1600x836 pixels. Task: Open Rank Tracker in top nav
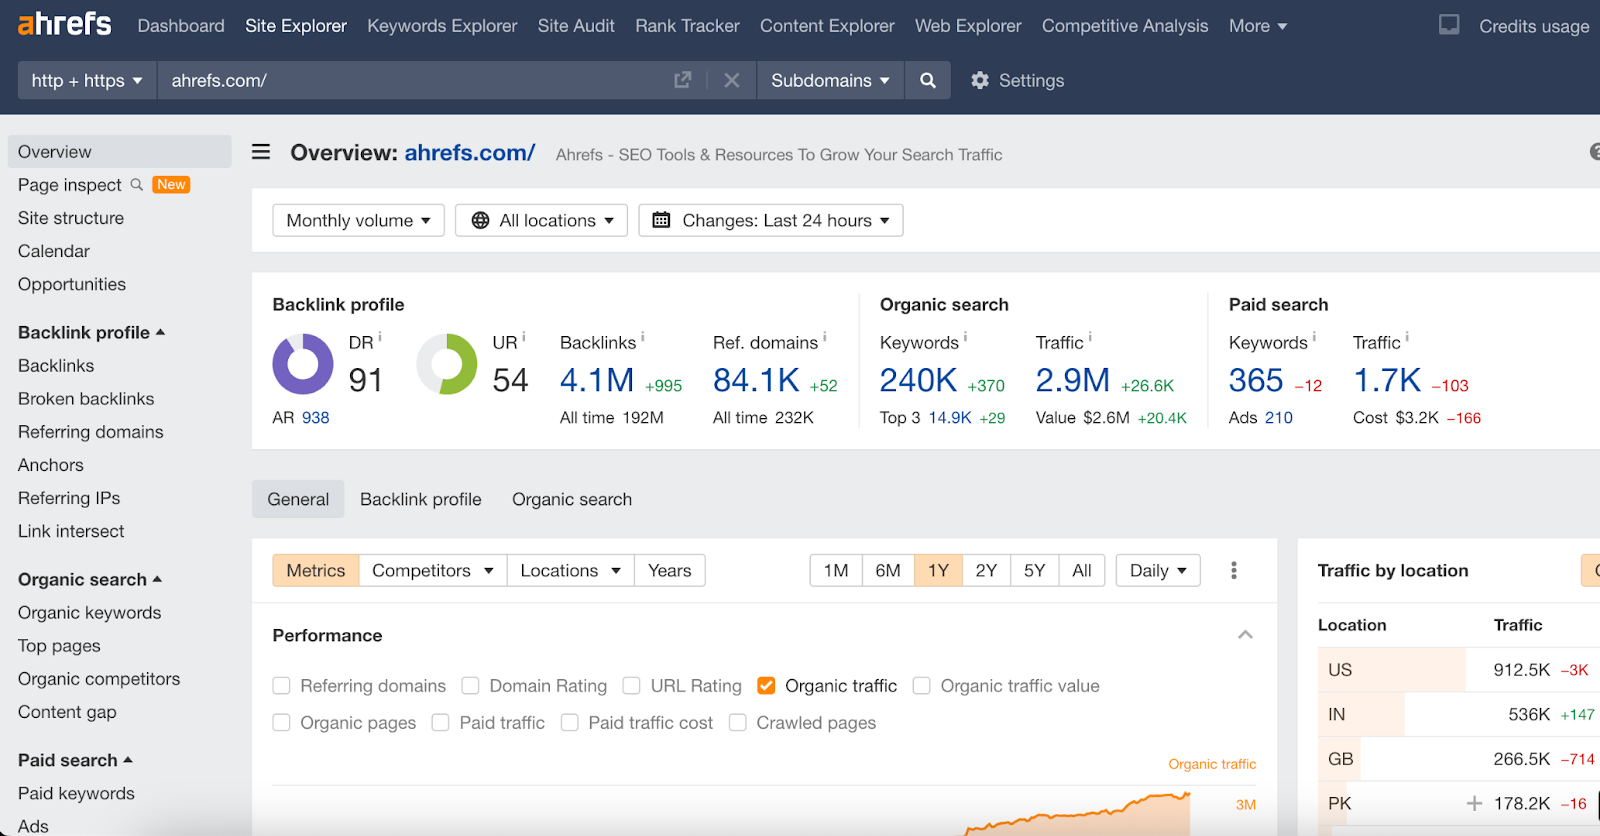point(687,26)
